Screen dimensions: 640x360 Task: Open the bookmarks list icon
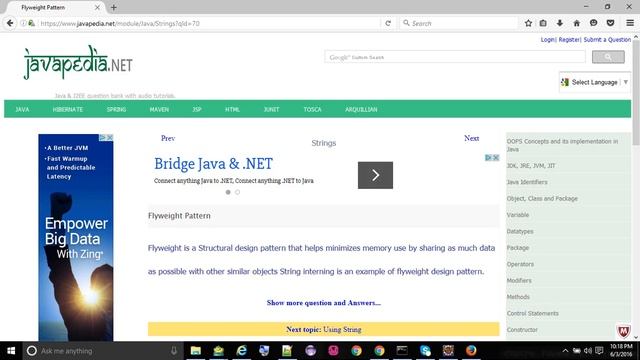(543, 23)
